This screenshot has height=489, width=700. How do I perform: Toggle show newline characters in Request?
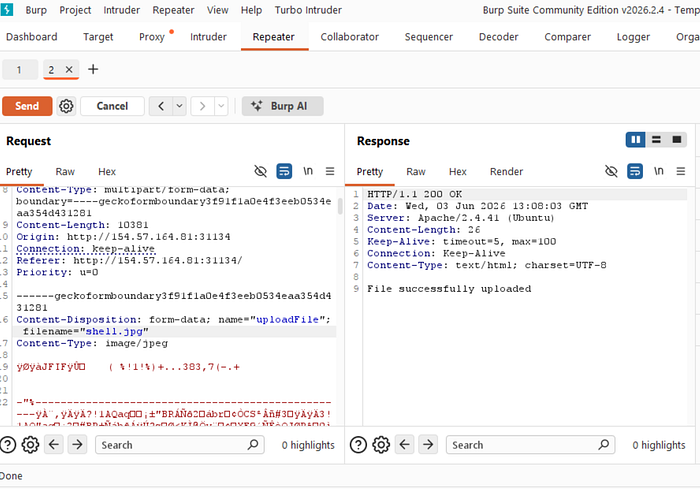pos(308,171)
